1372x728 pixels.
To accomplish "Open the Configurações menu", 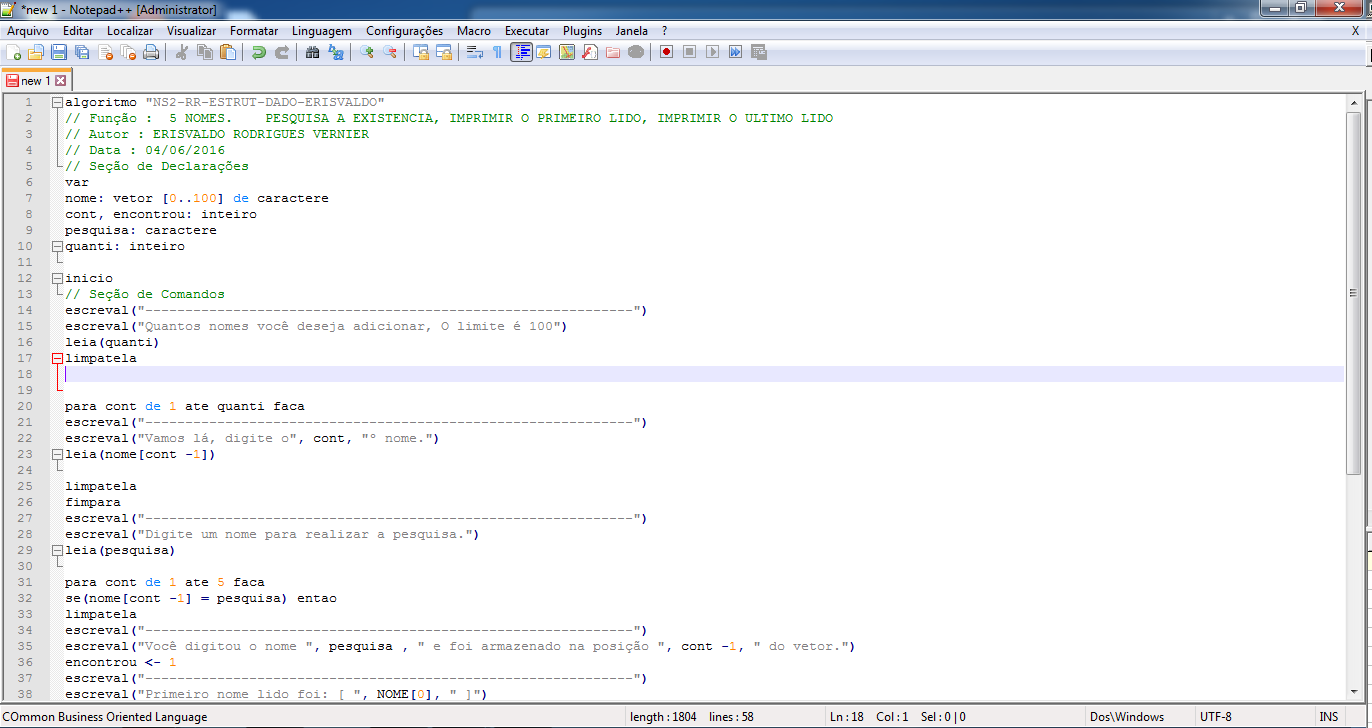I will (x=404, y=31).
